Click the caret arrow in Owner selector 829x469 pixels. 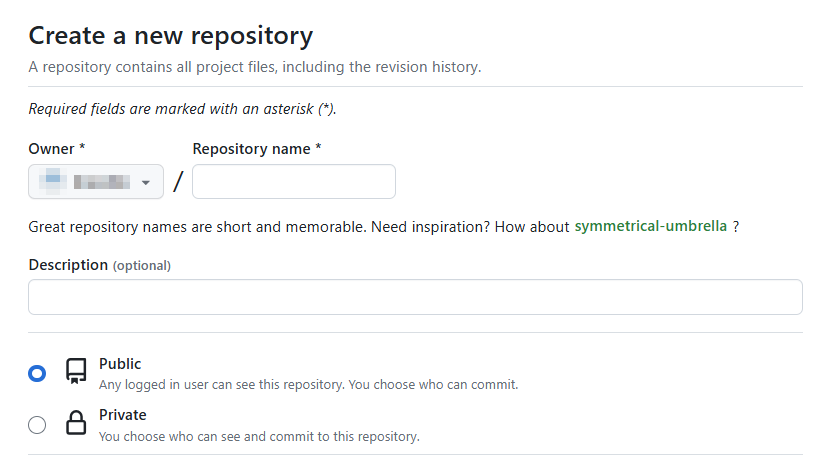(x=146, y=183)
